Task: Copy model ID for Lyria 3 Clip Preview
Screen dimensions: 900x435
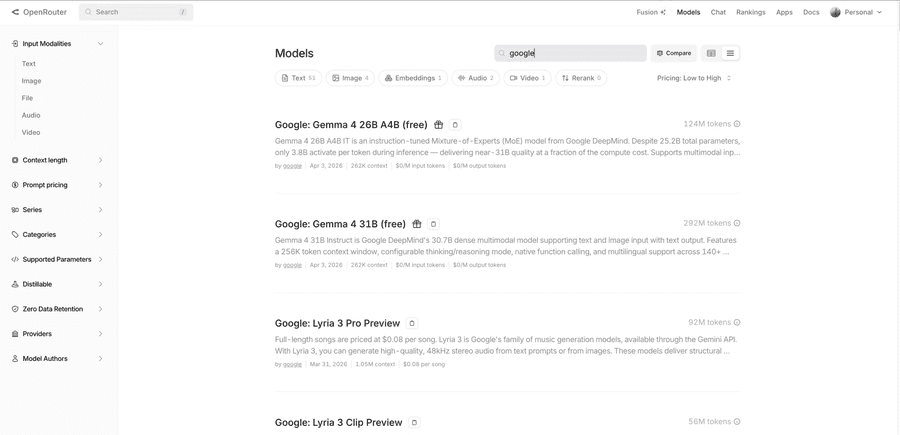Action: tap(414, 423)
